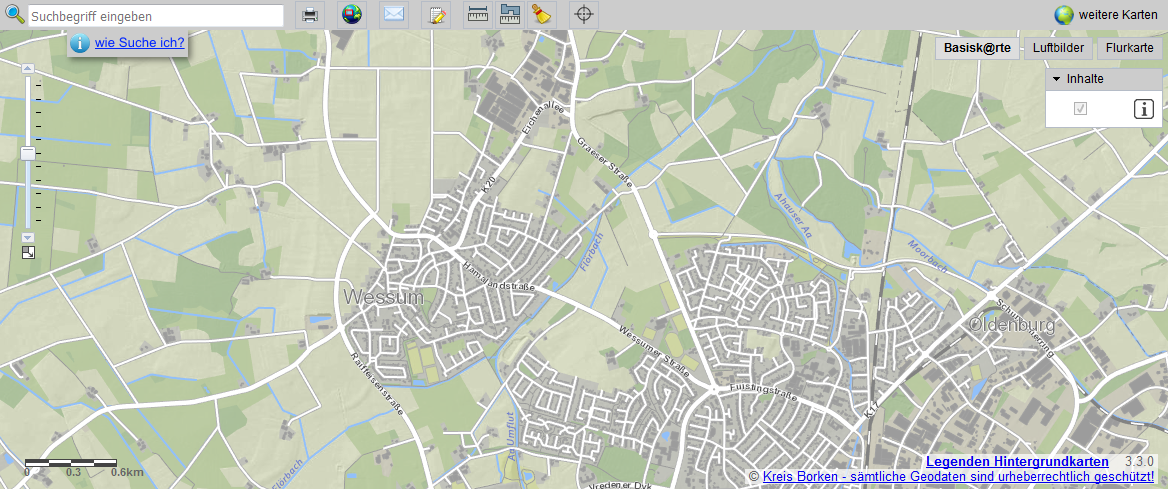Click the zoom in arrow above slider
Image resolution: width=1168 pixels, height=489 pixels.
(x=28, y=68)
